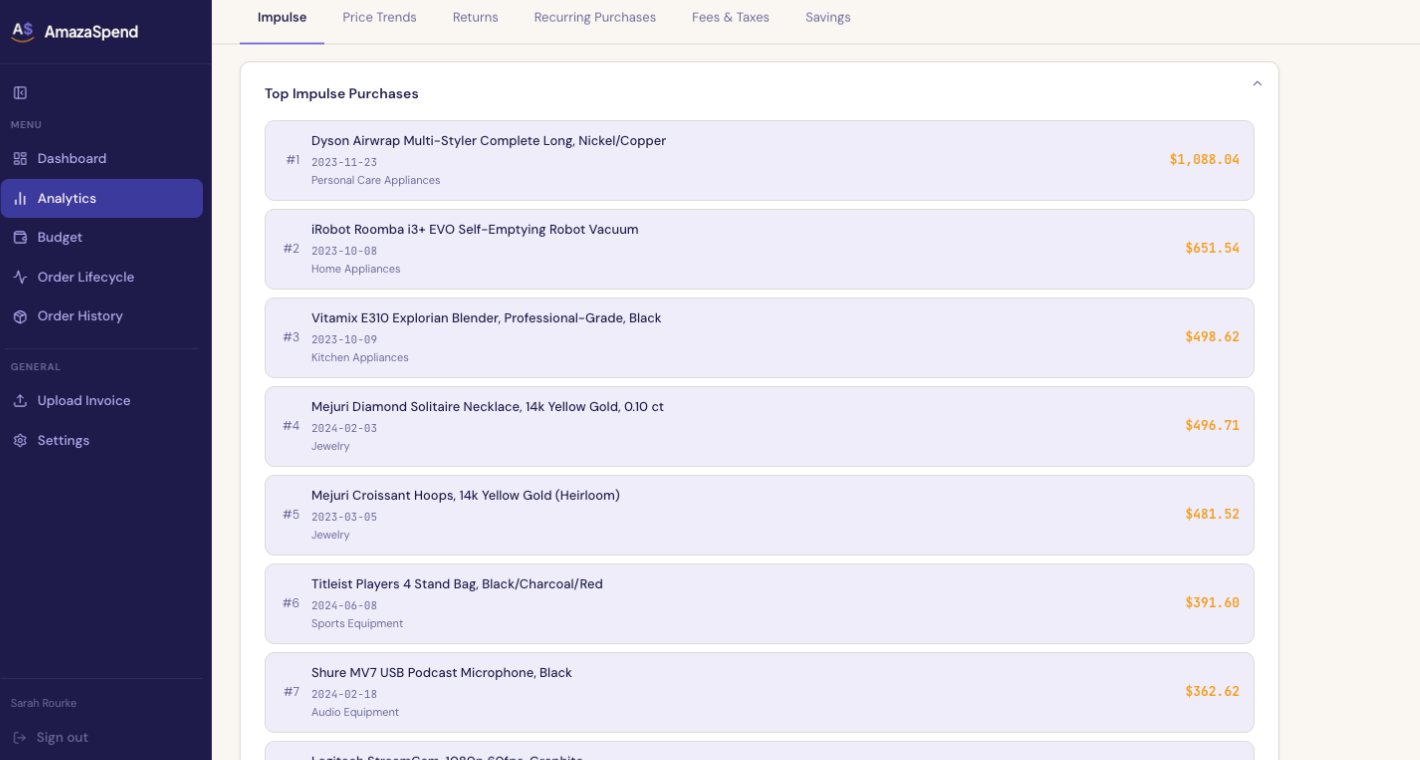The image size is (1420, 760).
Task: Select the Savings tab
Action: pyautogui.click(x=828, y=18)
